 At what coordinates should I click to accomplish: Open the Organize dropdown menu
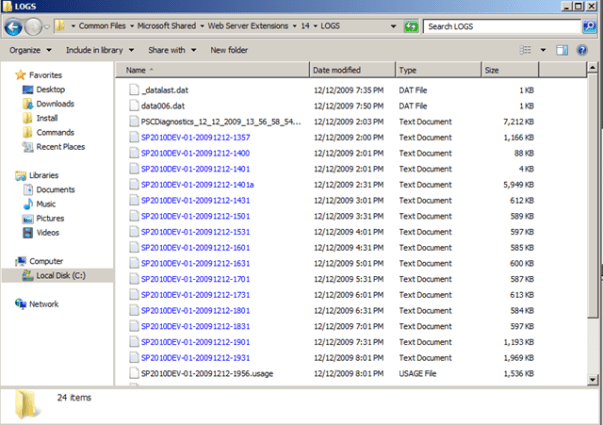[x=31, y=49]
